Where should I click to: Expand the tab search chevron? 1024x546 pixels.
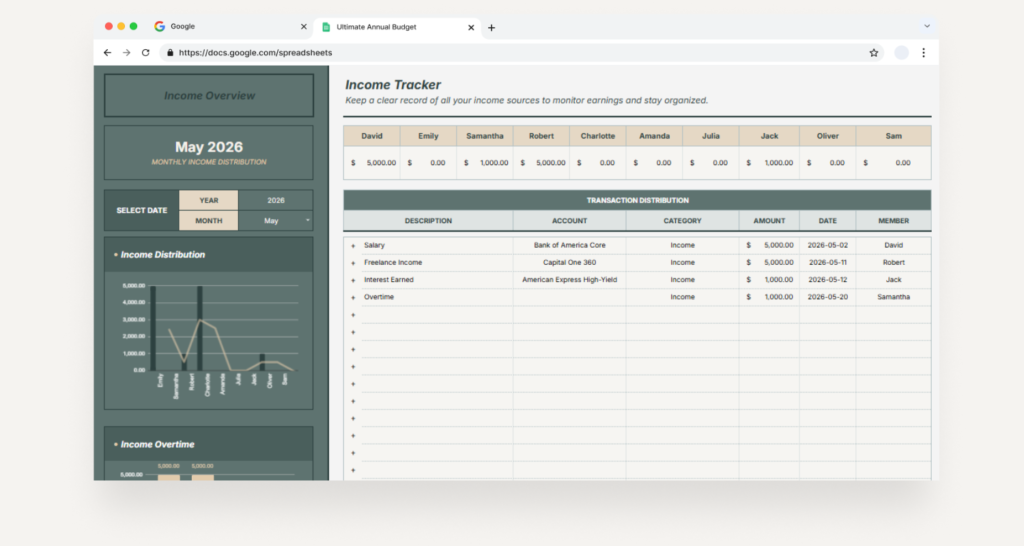(927, 26)
